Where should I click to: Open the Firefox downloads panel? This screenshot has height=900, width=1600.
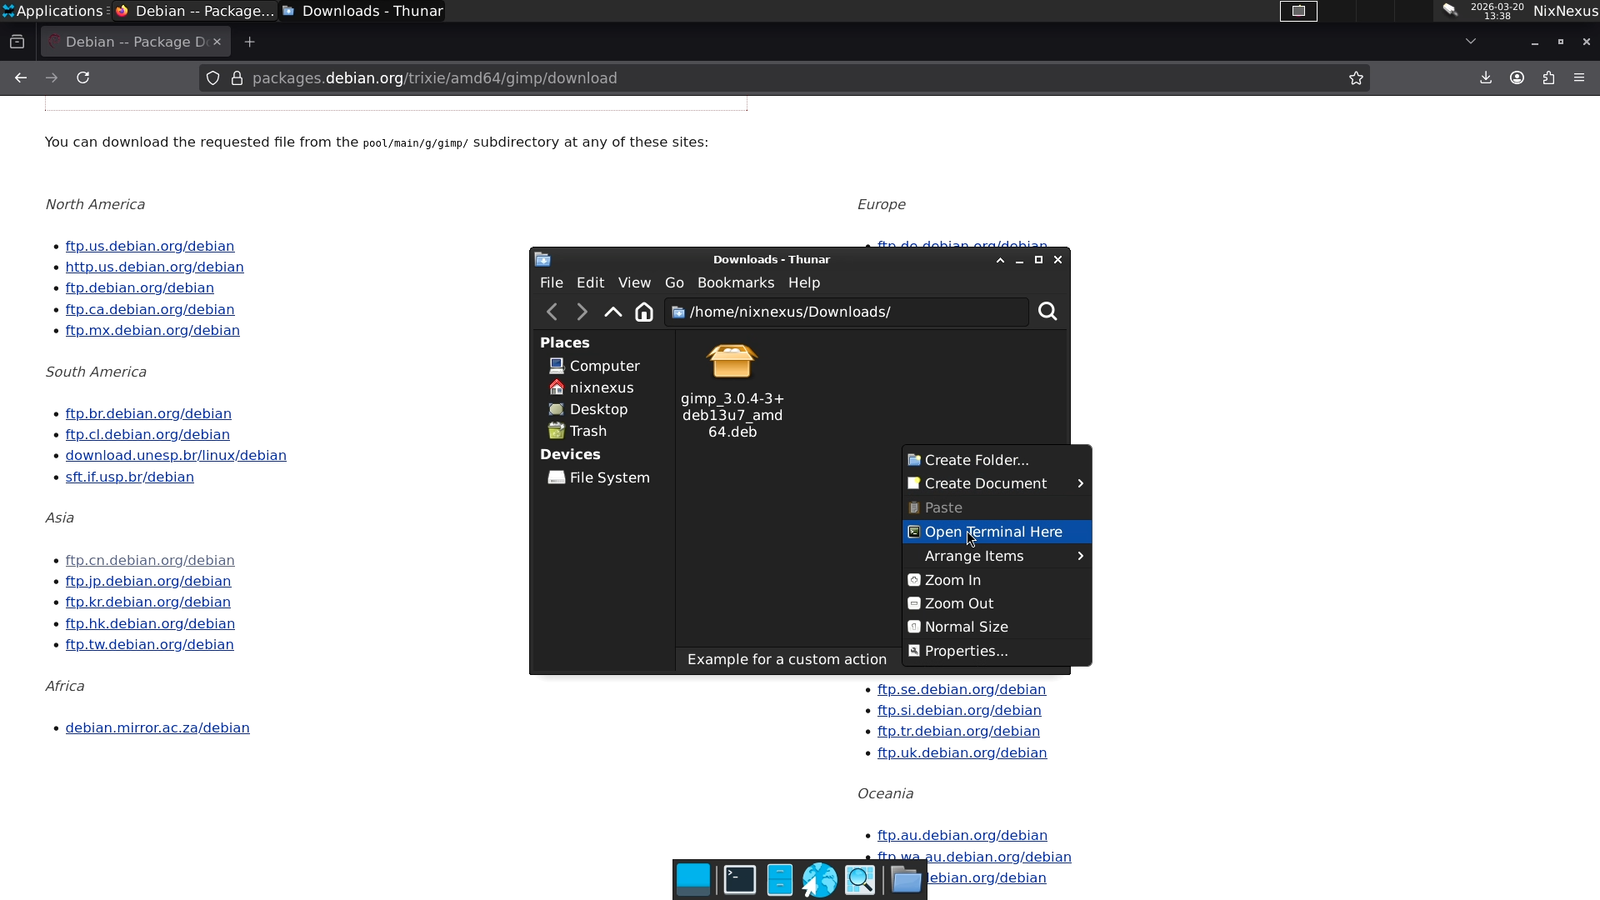[x=1486, y=78]
